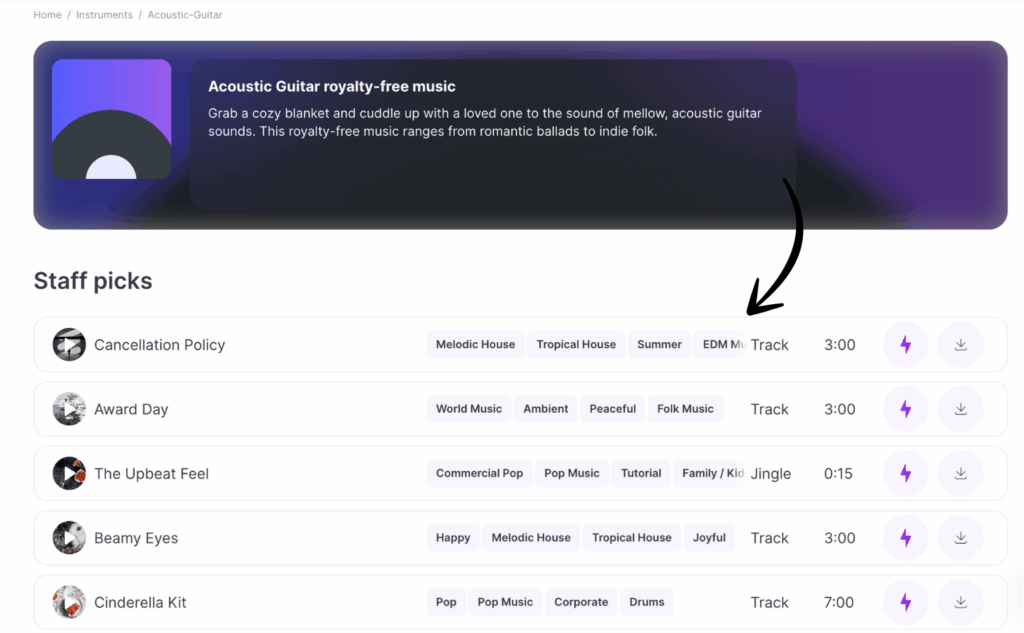Click lightning bolt icon for Cancellation Policy

905,345
